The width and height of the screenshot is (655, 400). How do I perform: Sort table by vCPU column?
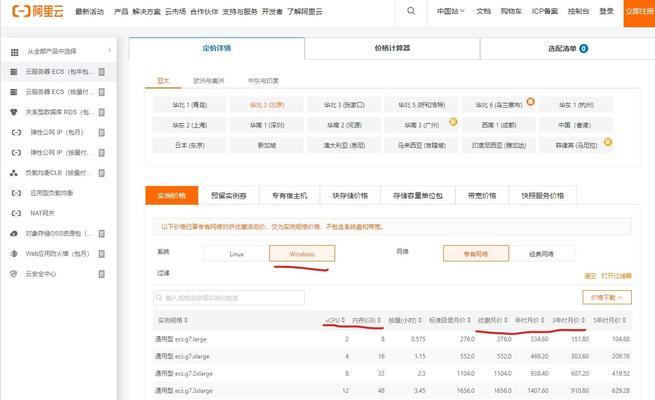(x=335, y=320)
